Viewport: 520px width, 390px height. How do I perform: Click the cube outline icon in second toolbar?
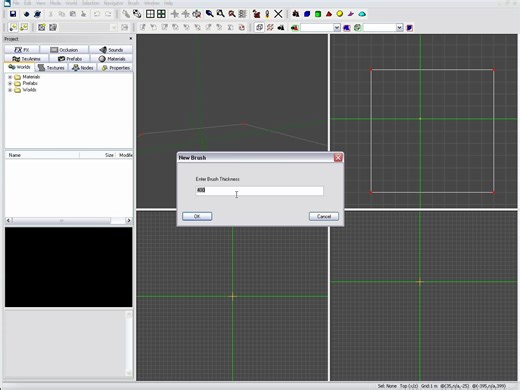coord(259,27)
